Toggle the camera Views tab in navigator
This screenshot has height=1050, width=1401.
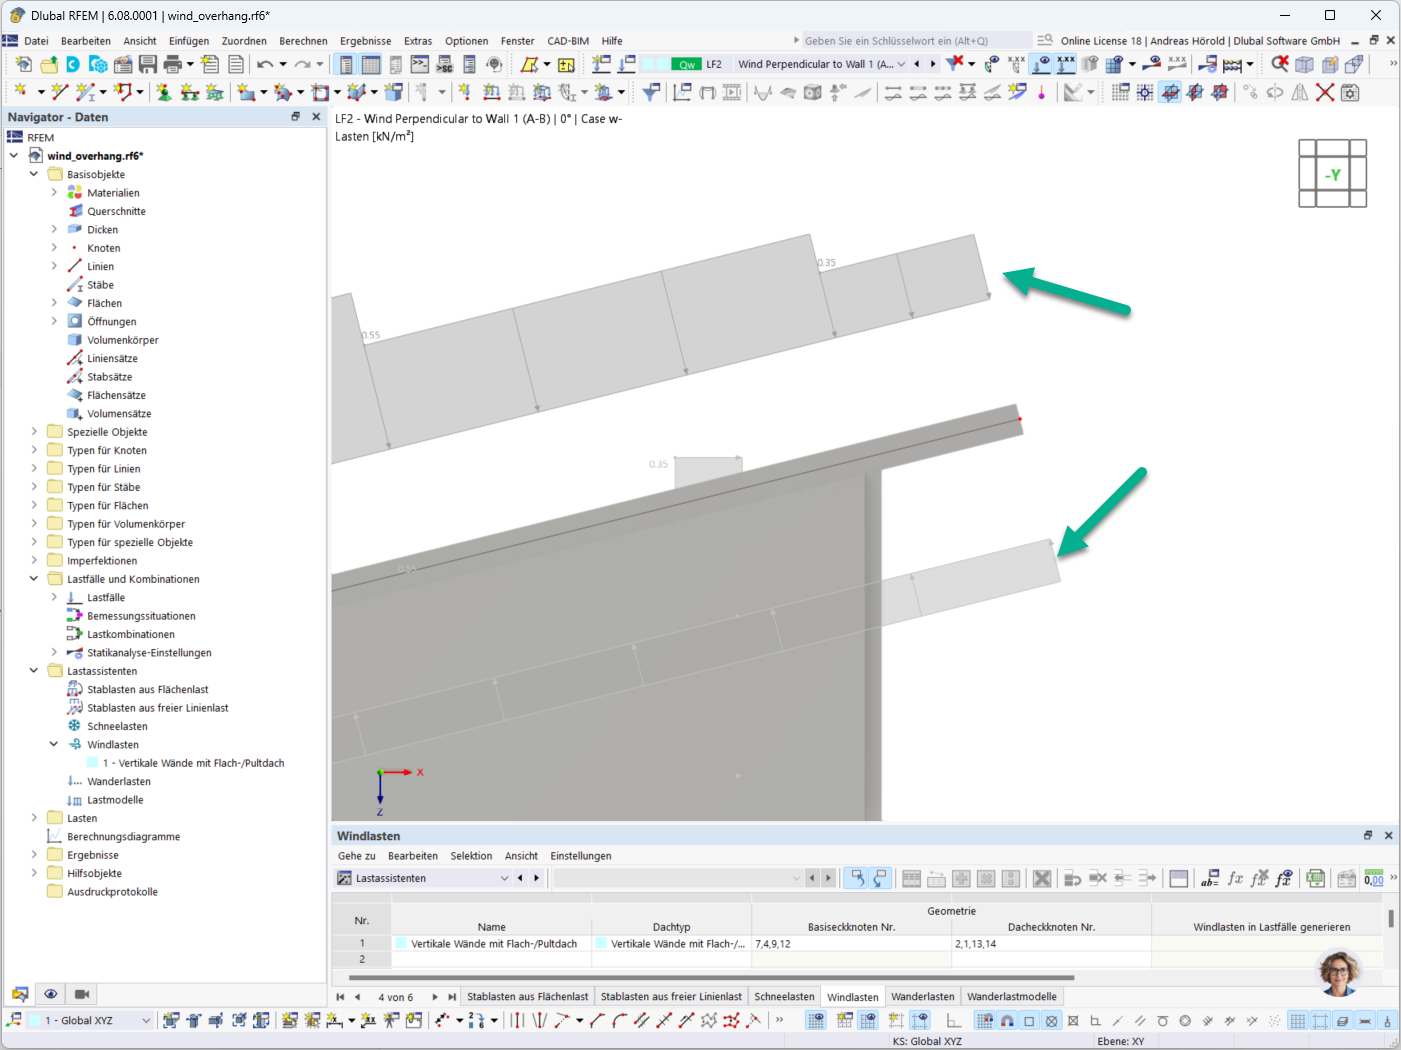click(82, 994)
